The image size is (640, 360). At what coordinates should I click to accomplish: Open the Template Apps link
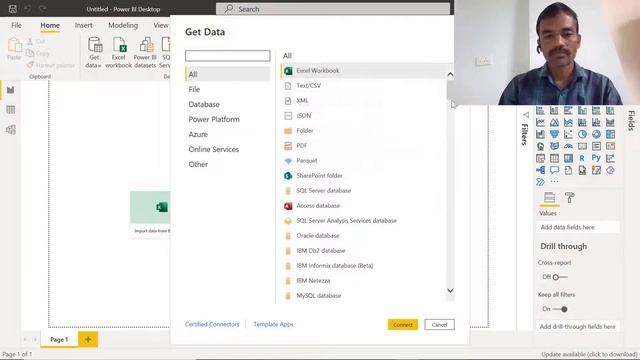click(273, 324)
